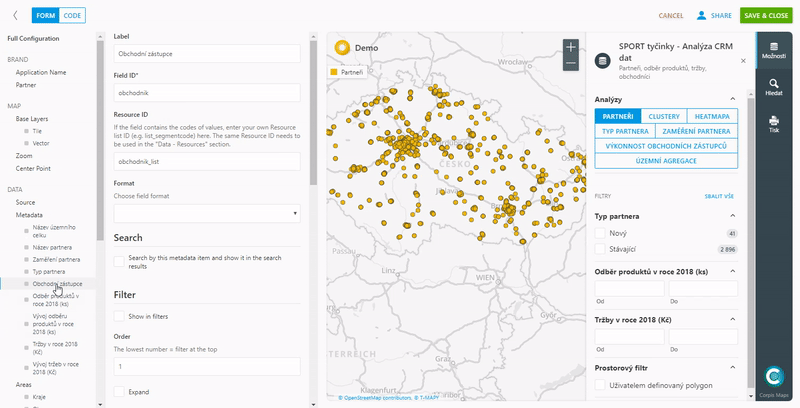Select the ZAMĚŘENÍ PARTNERA analysis tab
The image size is (800, 408).
point(696,131)
